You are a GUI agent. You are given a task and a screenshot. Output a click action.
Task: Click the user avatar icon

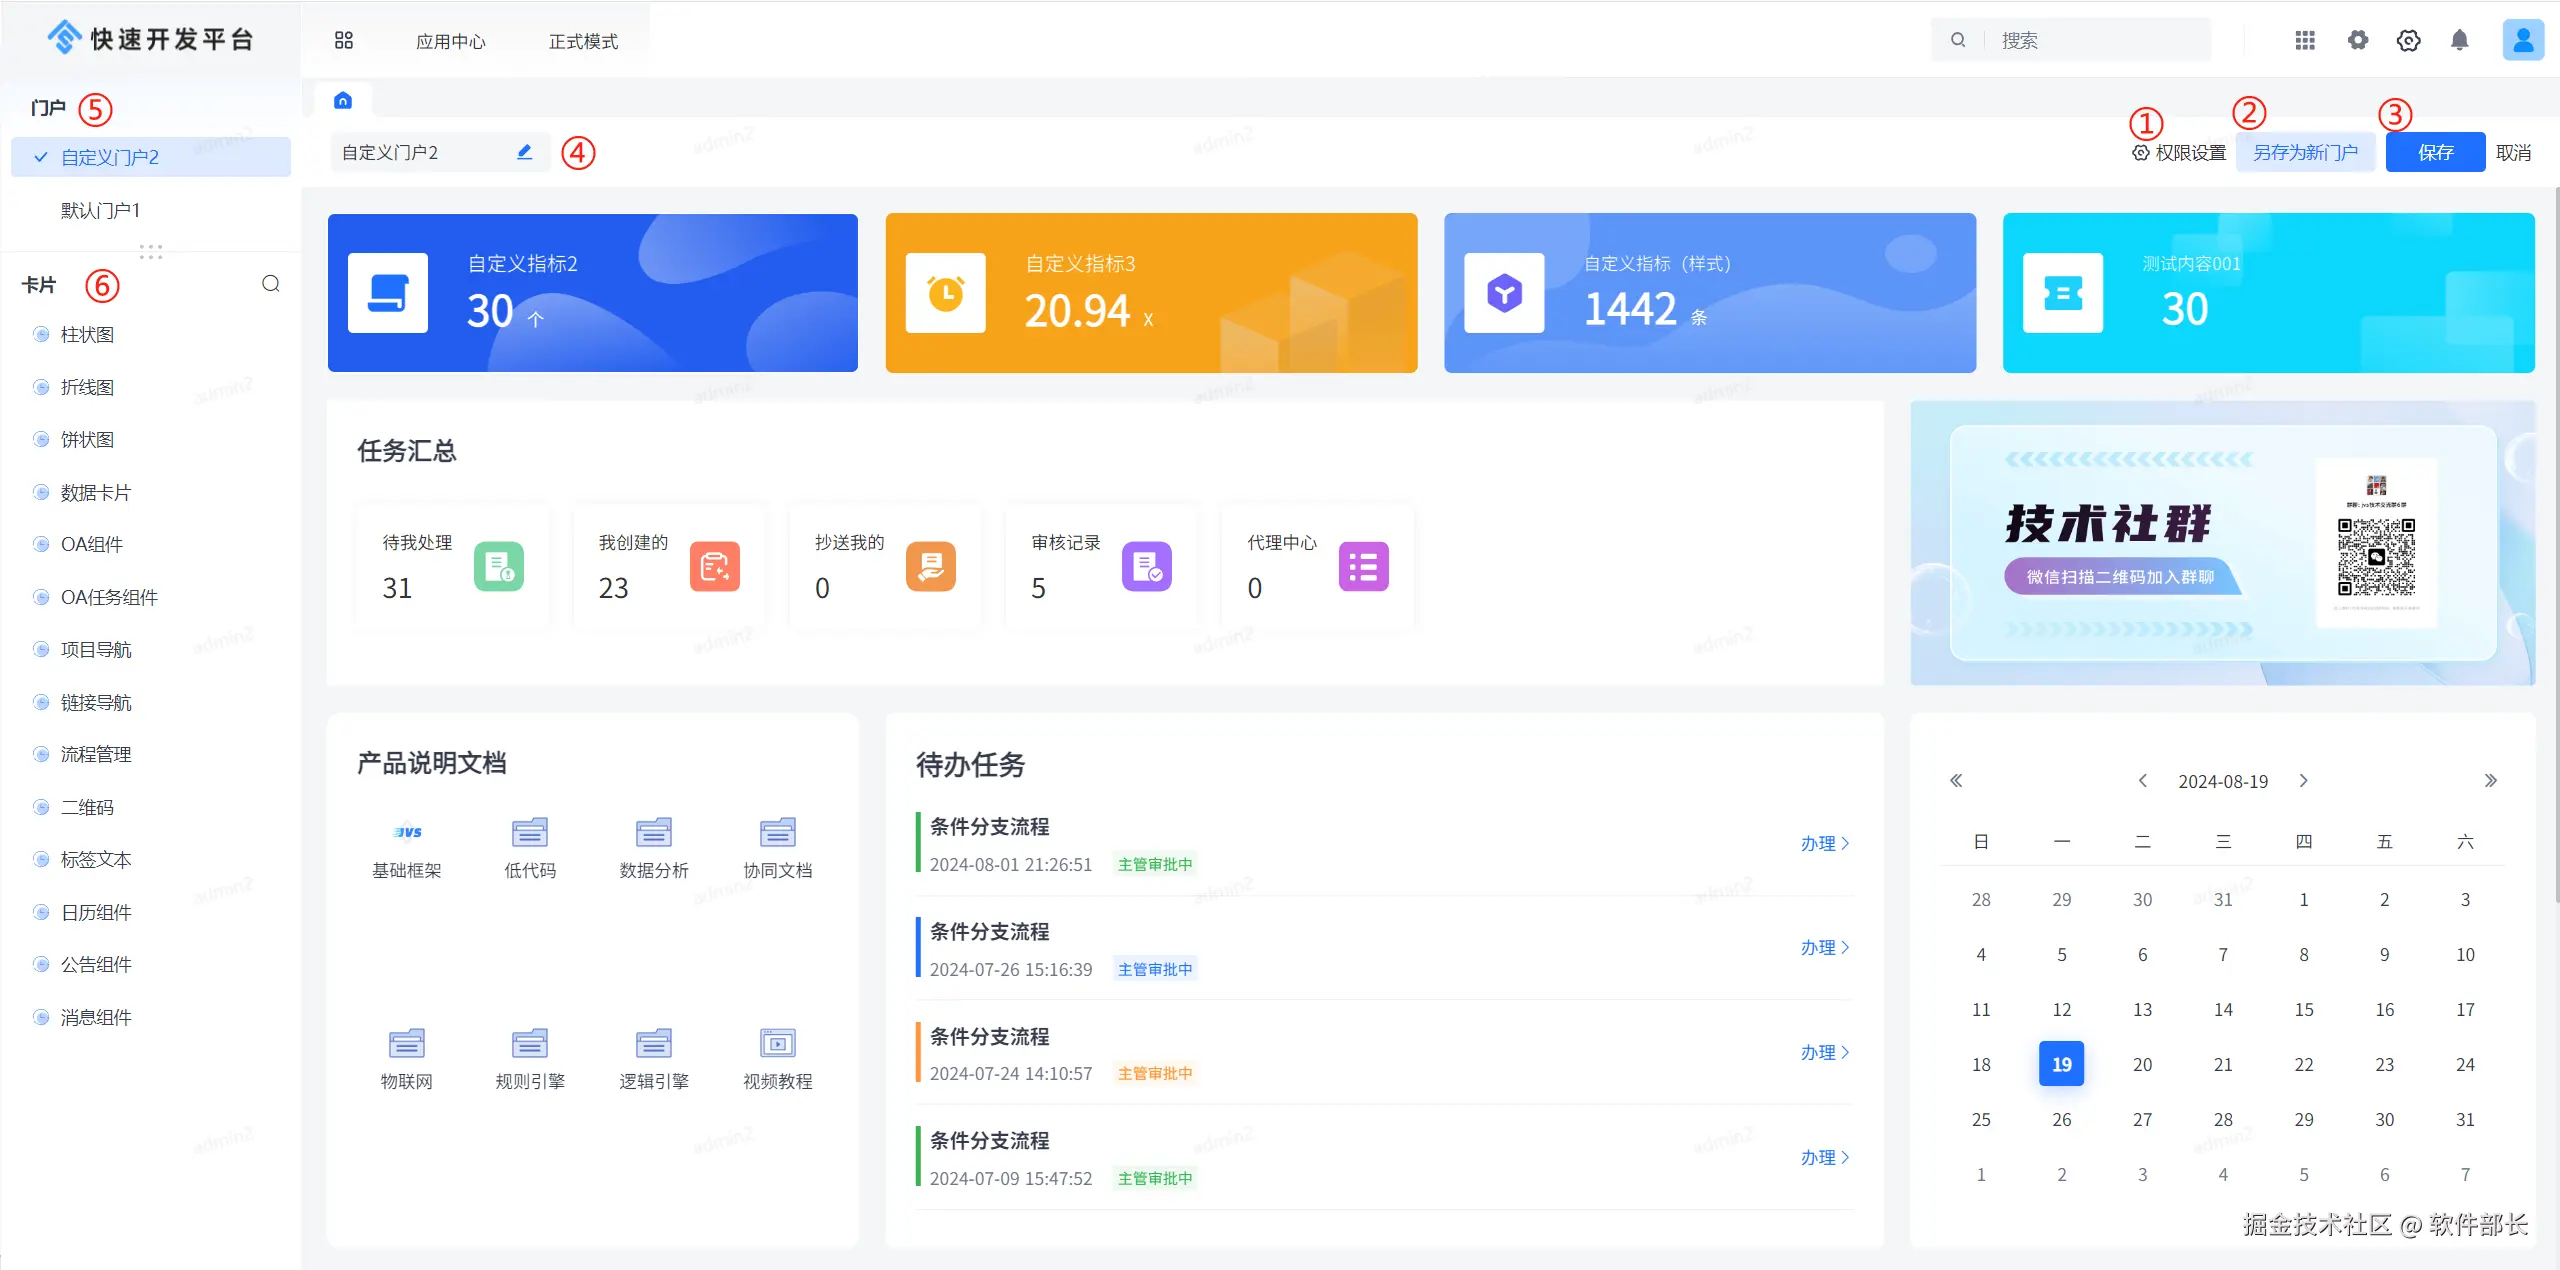(2522, 40)
